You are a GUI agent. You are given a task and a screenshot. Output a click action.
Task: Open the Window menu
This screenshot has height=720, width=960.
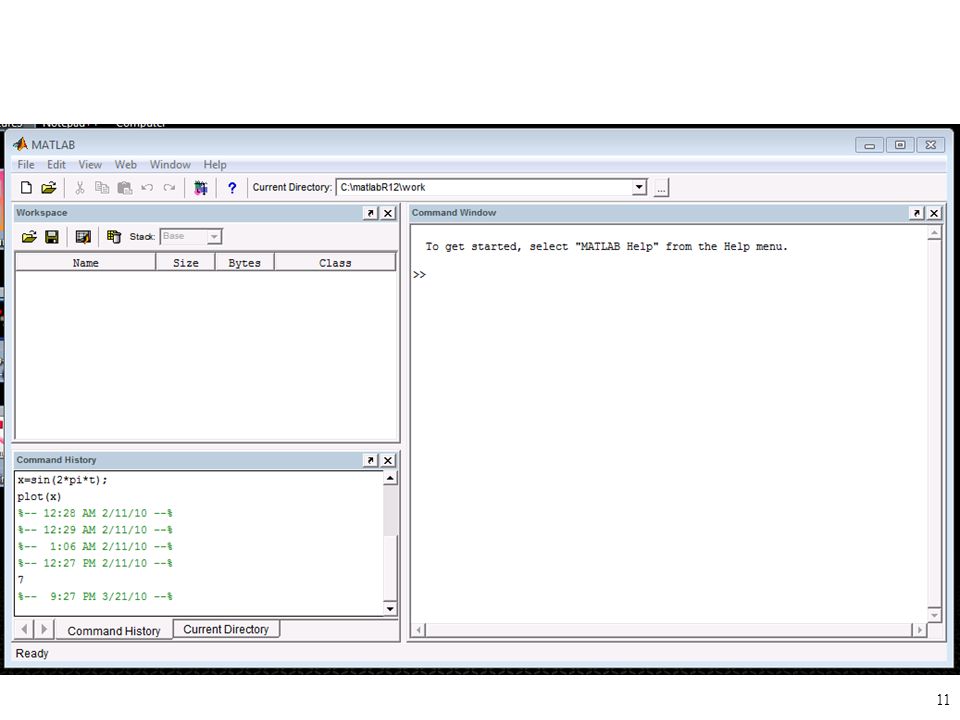(x=170, y=165)
